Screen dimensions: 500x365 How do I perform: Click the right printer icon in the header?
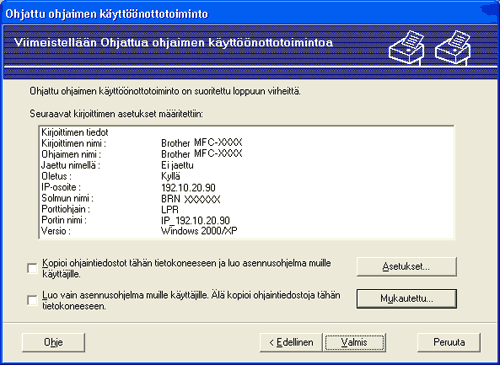(x=453, y=47)
